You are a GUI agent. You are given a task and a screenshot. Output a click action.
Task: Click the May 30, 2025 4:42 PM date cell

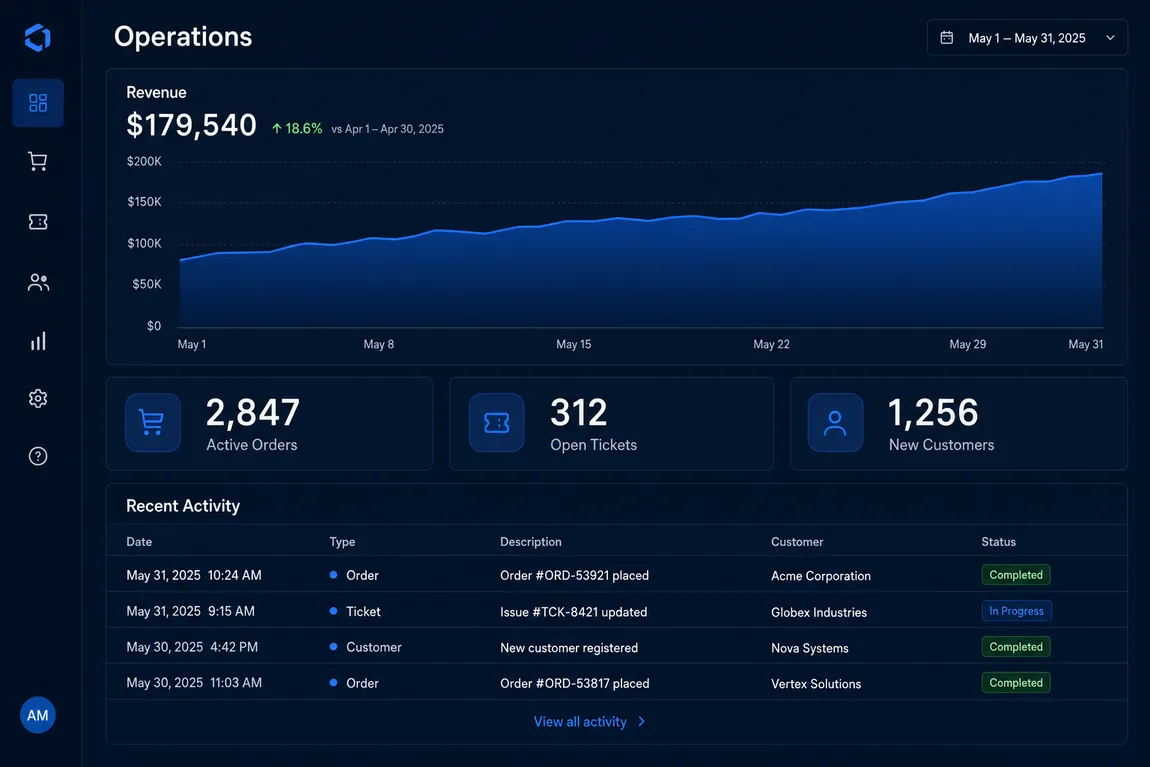192,647
